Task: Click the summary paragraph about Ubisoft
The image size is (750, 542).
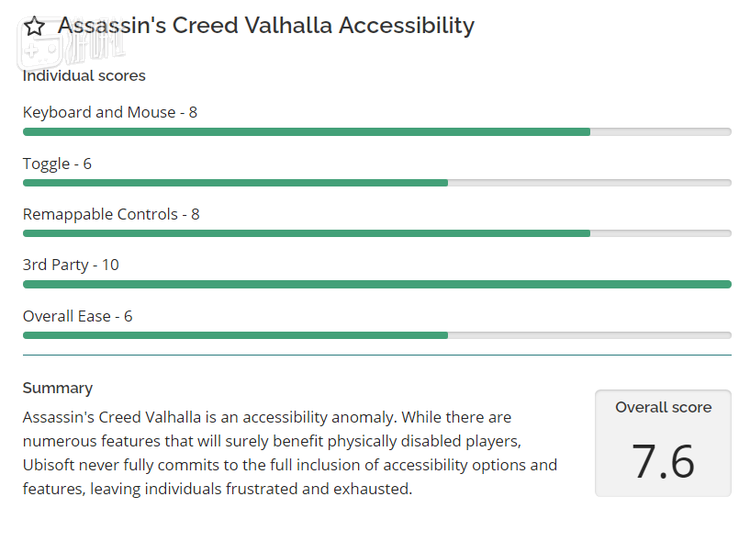Action: [290, 453]
